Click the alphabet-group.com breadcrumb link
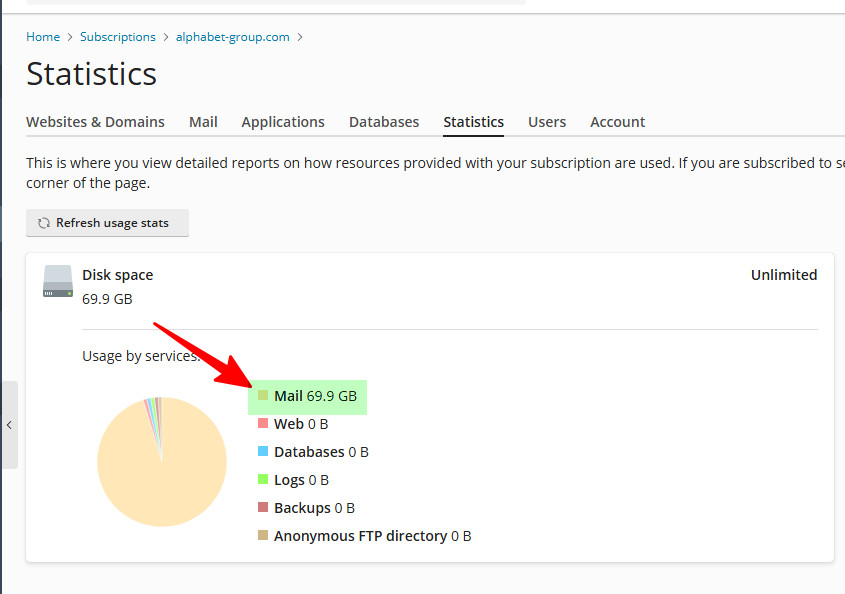This screenshot has height=594, width=845. click(x=232, y=37)
